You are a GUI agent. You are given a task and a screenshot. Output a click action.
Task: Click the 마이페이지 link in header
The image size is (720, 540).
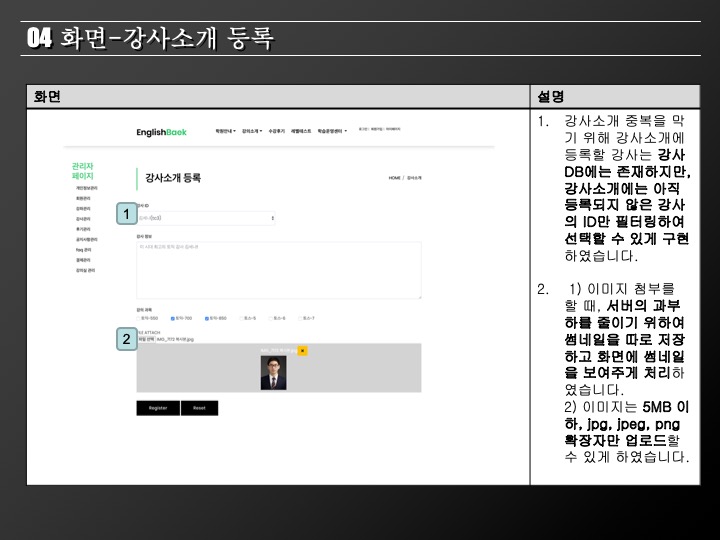click(x=393, y=129)
